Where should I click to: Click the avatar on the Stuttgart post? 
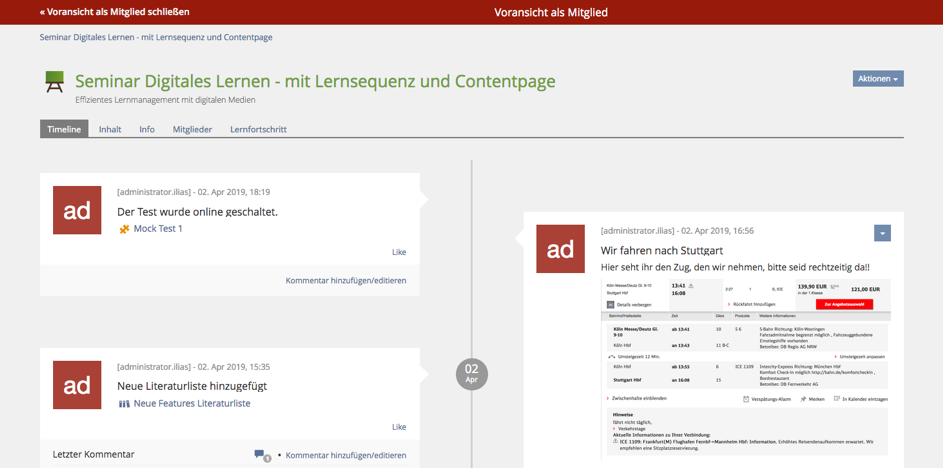coord(560,249)
